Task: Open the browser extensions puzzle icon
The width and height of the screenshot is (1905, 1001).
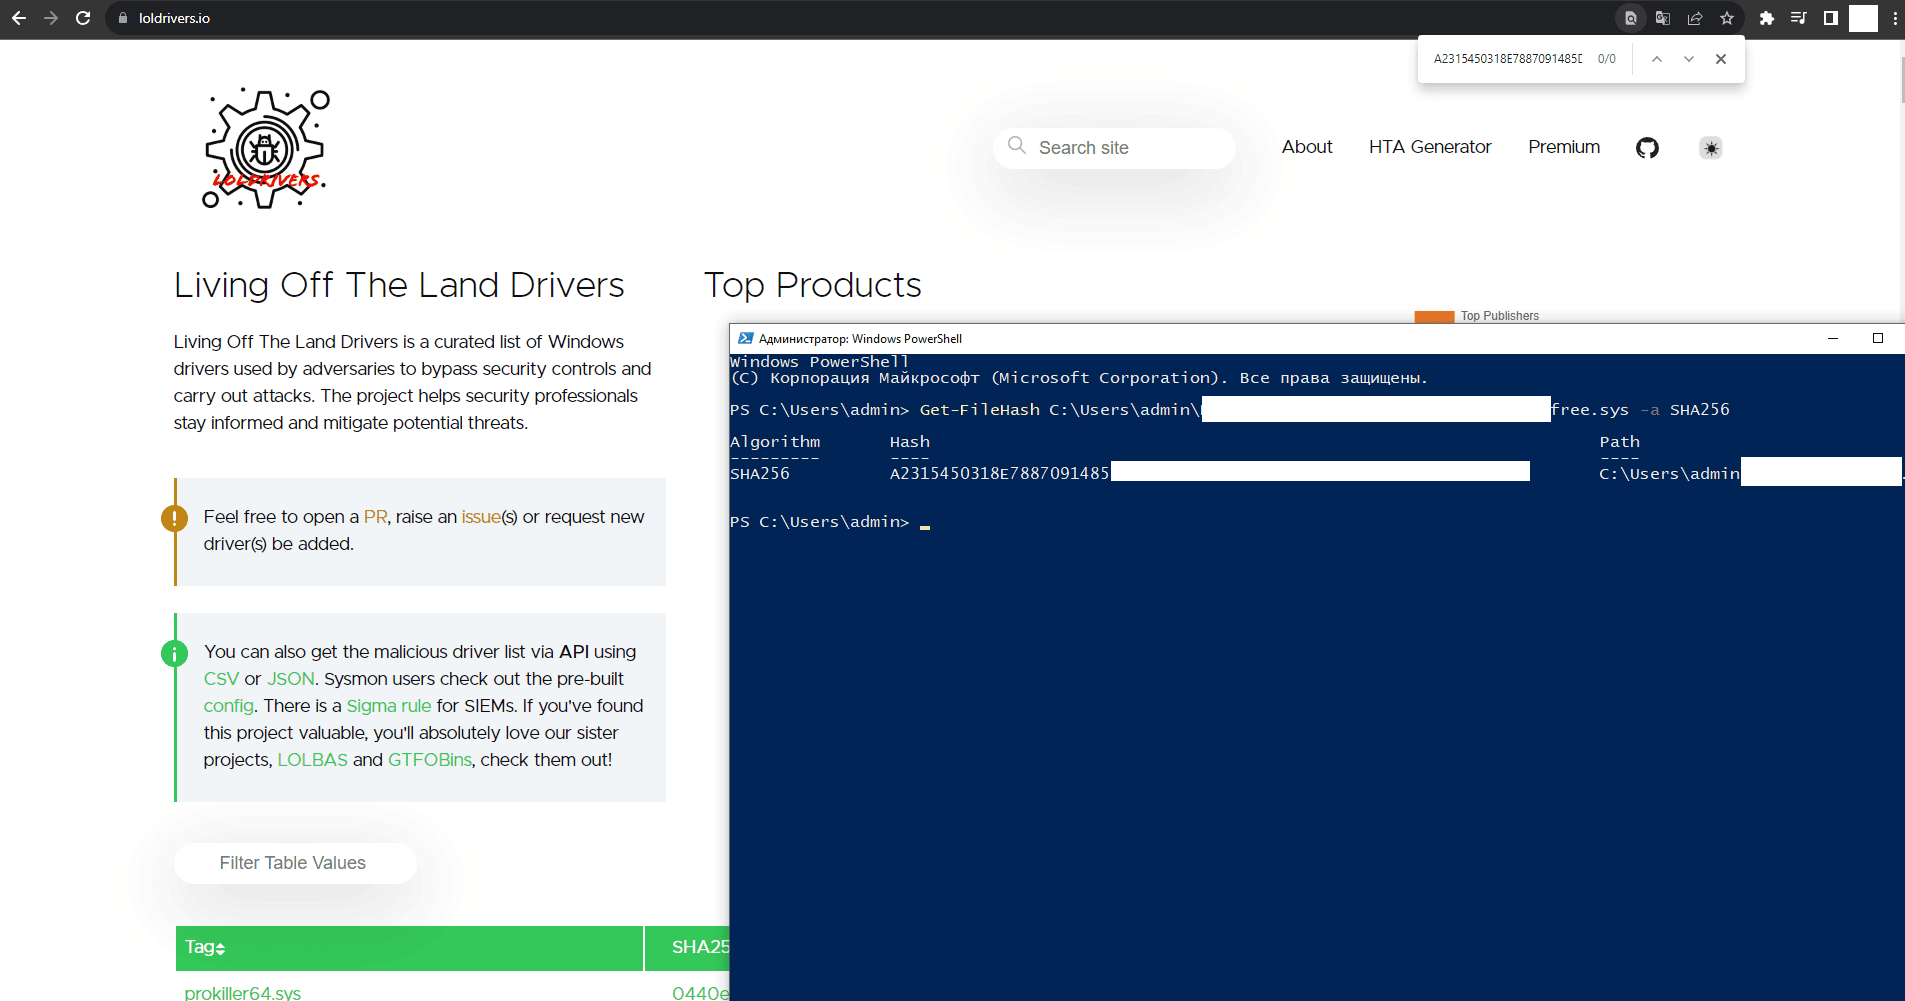Action: coord(1767,18)
